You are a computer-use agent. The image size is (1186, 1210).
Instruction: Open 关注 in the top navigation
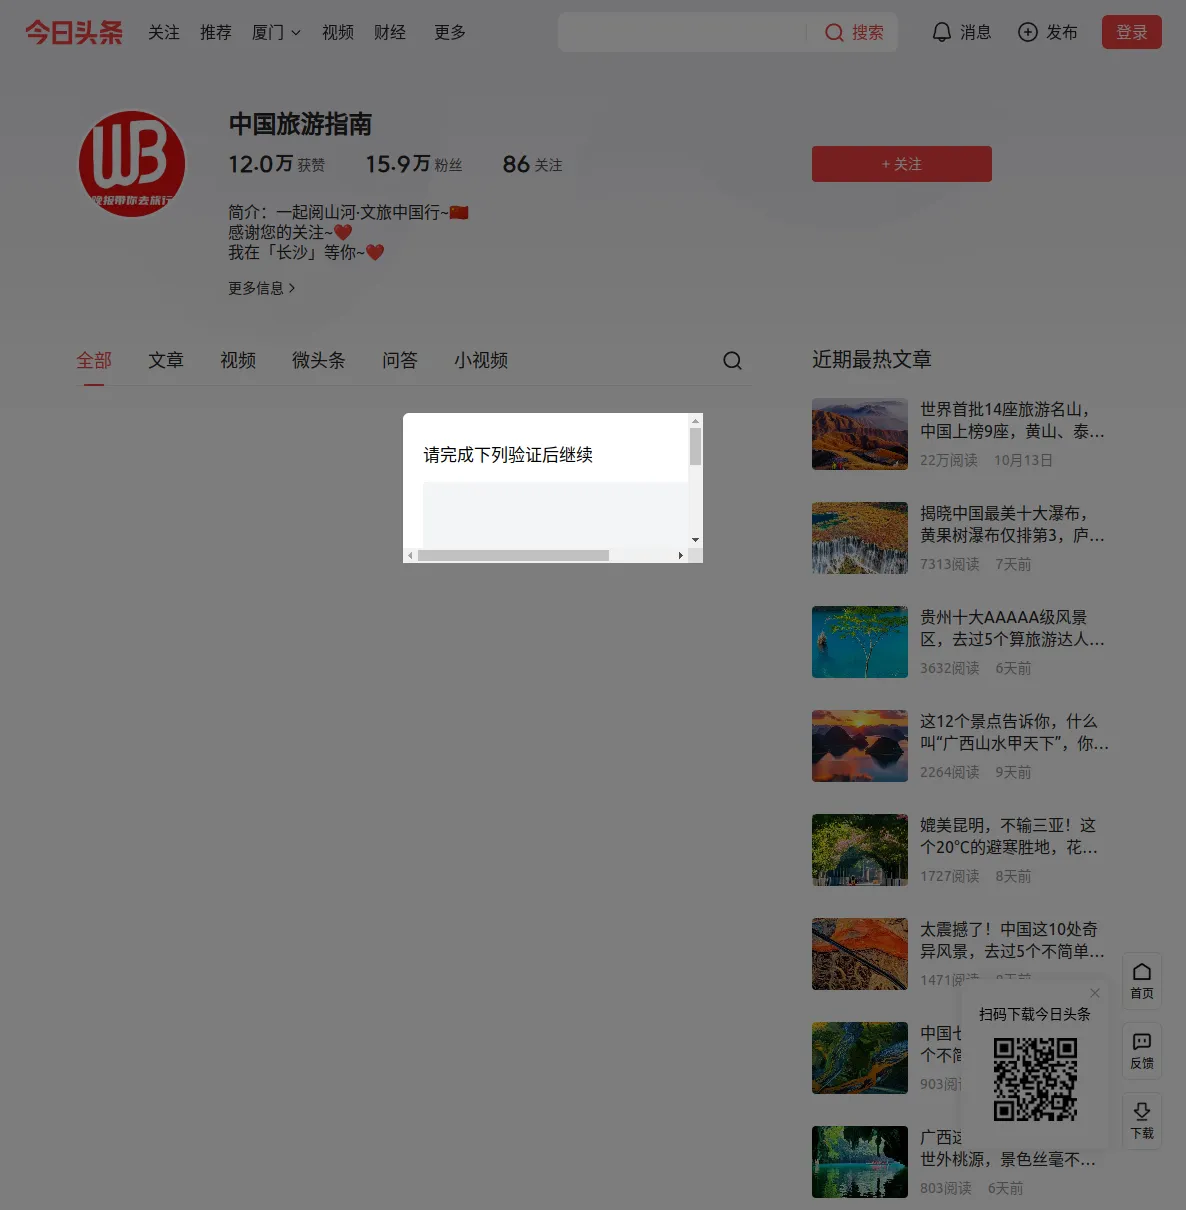tap(164, 32)
